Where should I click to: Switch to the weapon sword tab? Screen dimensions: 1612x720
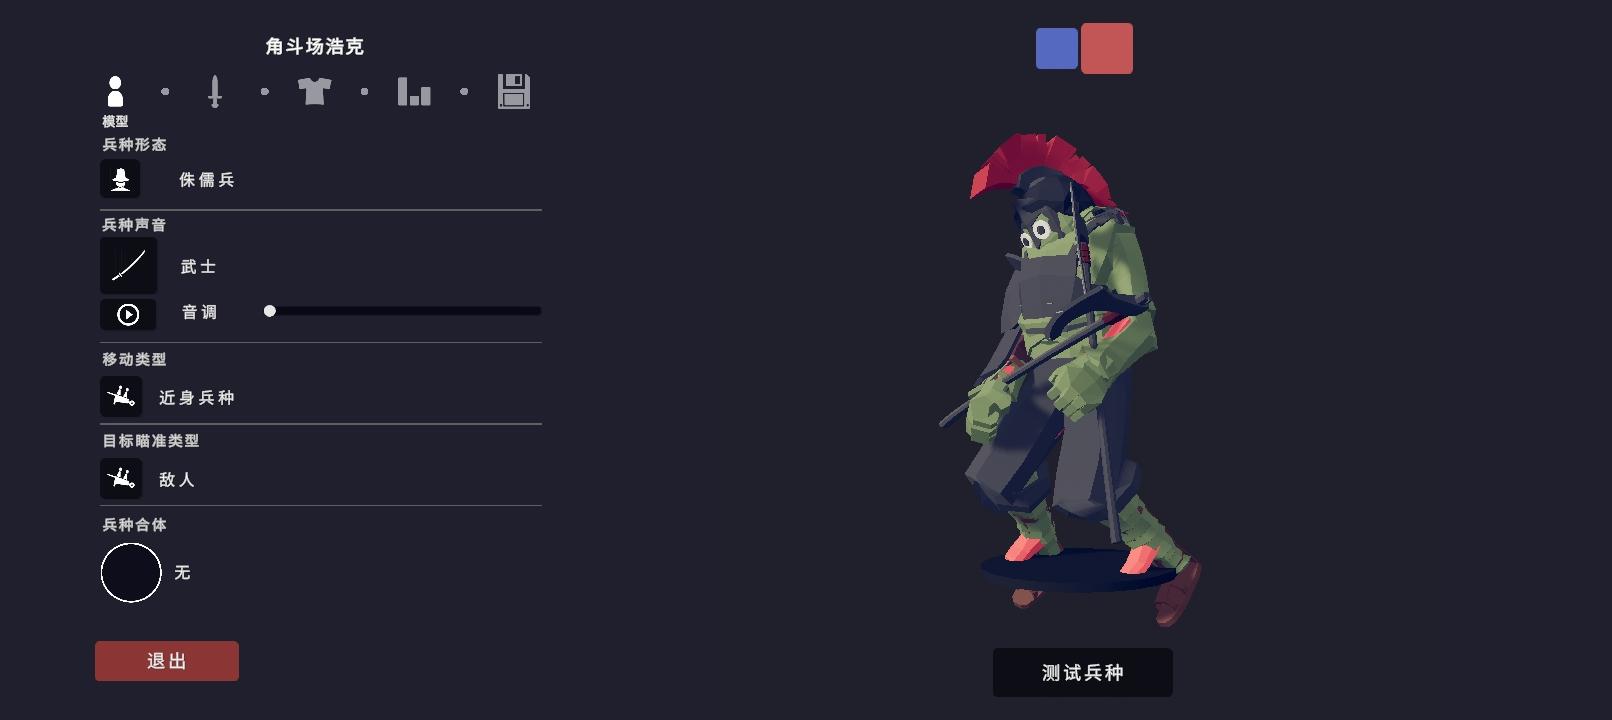coord(214,91)
